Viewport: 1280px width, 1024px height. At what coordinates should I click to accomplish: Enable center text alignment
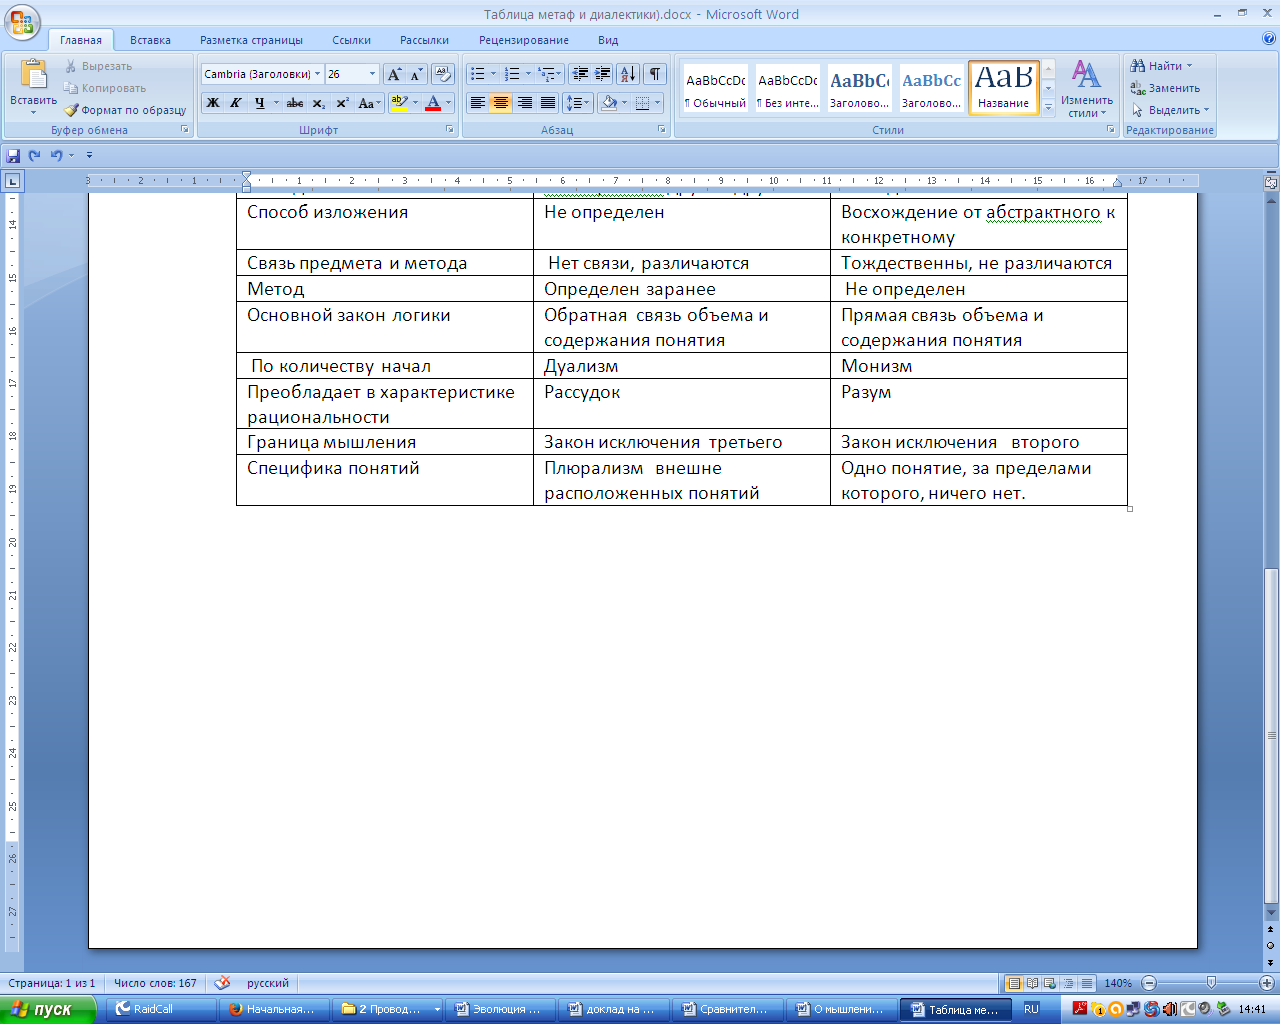pos(501,103)
